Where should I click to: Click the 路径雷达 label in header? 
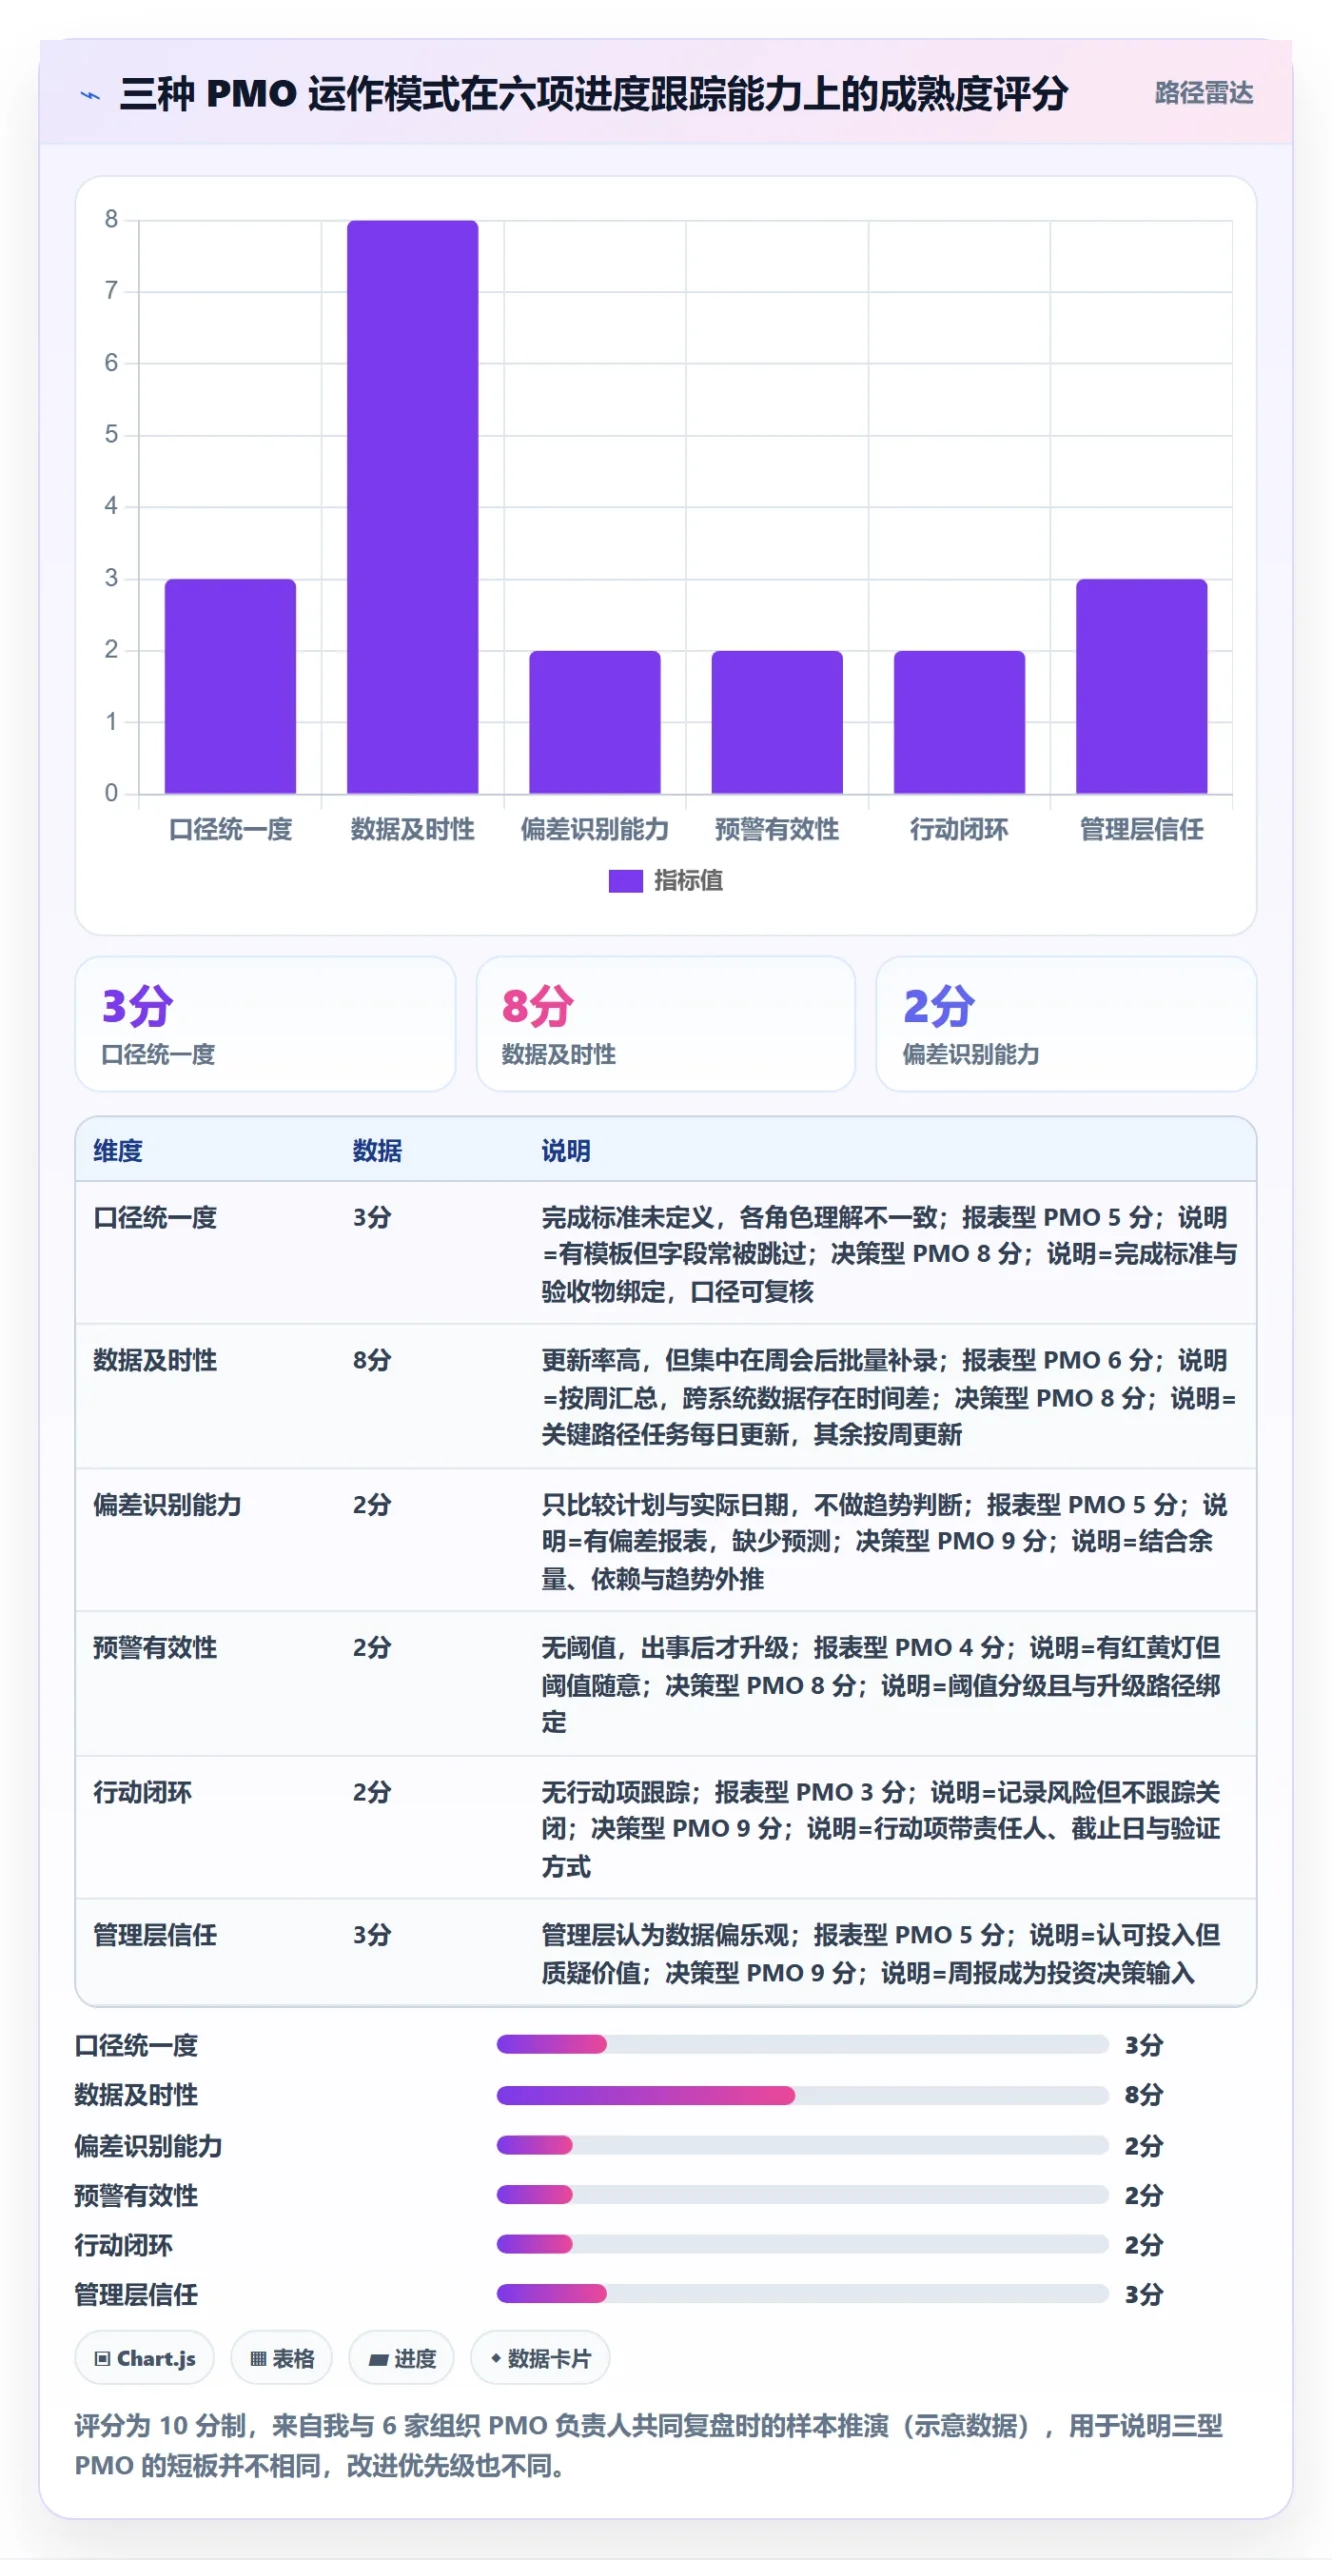point(1203,93)
